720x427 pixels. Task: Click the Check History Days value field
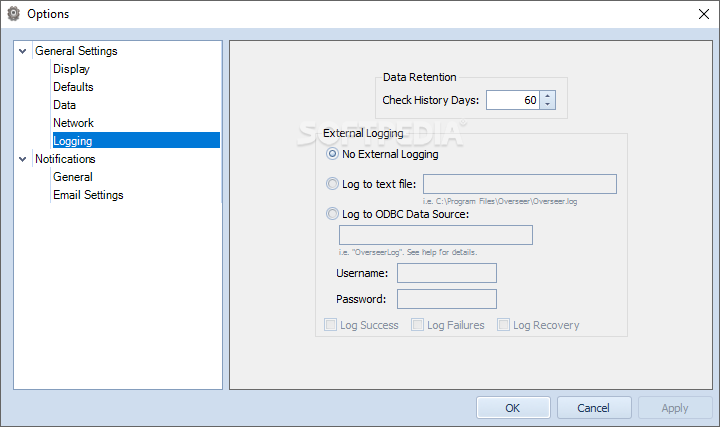513,100
